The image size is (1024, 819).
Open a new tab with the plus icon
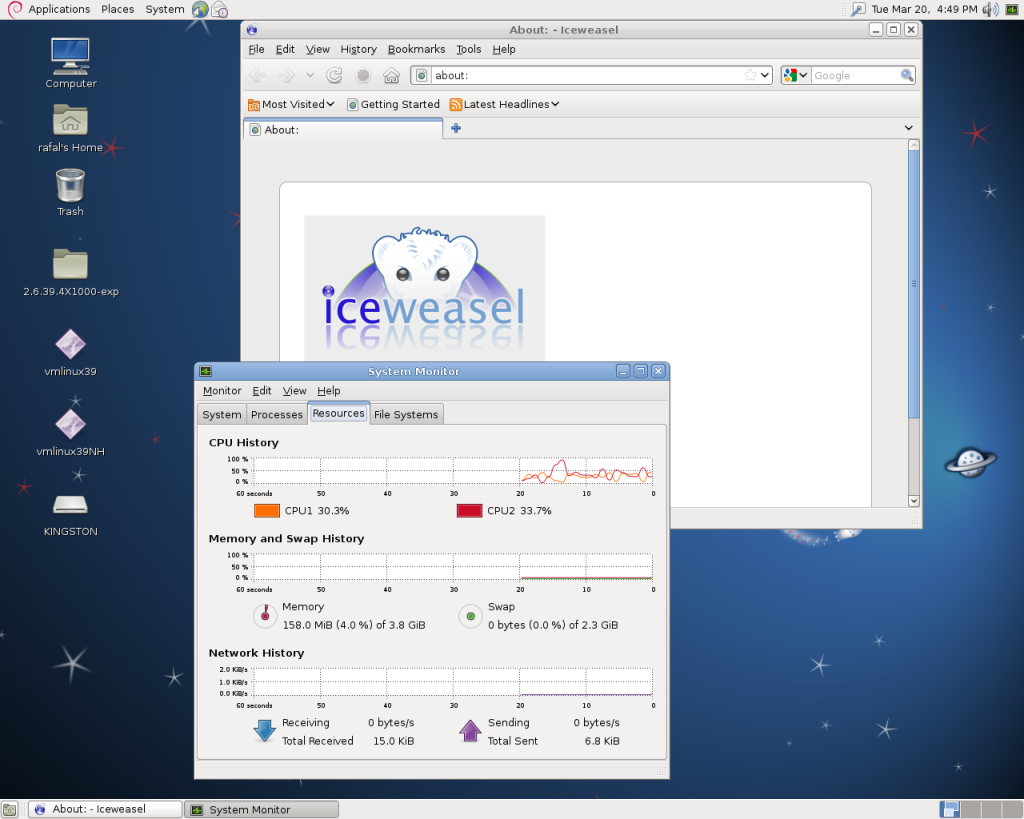click(456, 128)
